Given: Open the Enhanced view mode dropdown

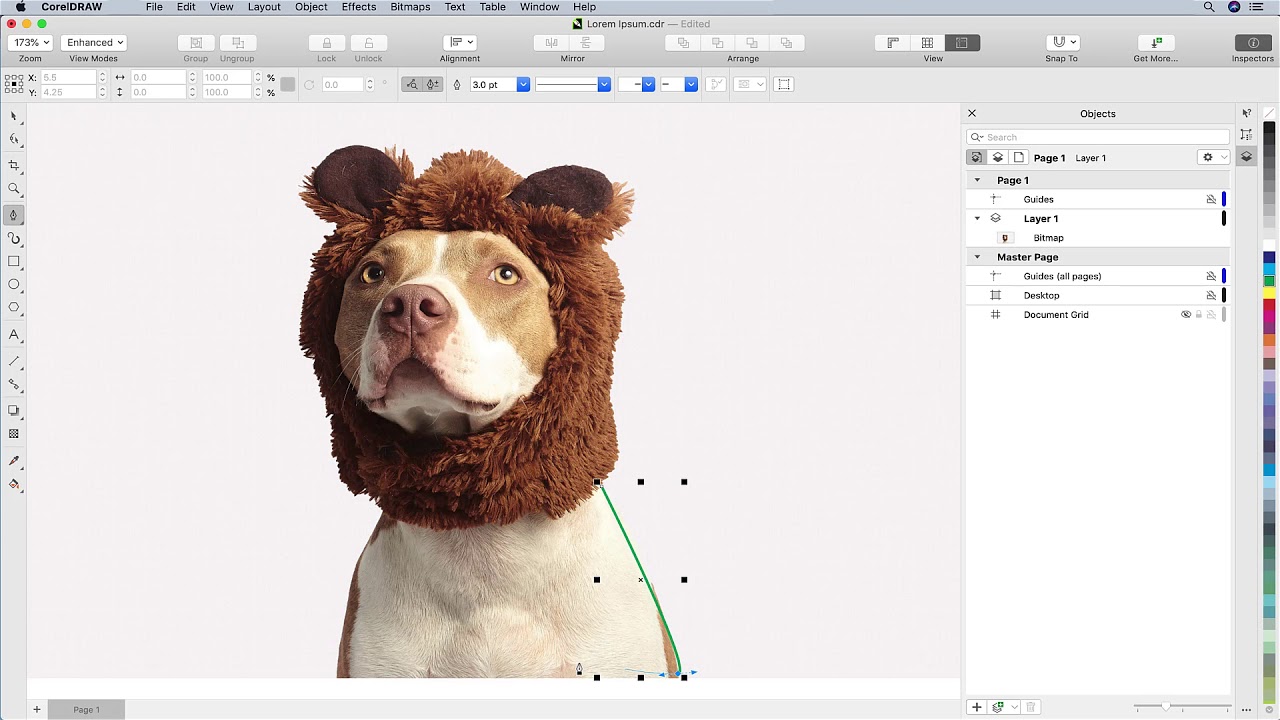Looking at the screenshot, I should click(93, 43).
